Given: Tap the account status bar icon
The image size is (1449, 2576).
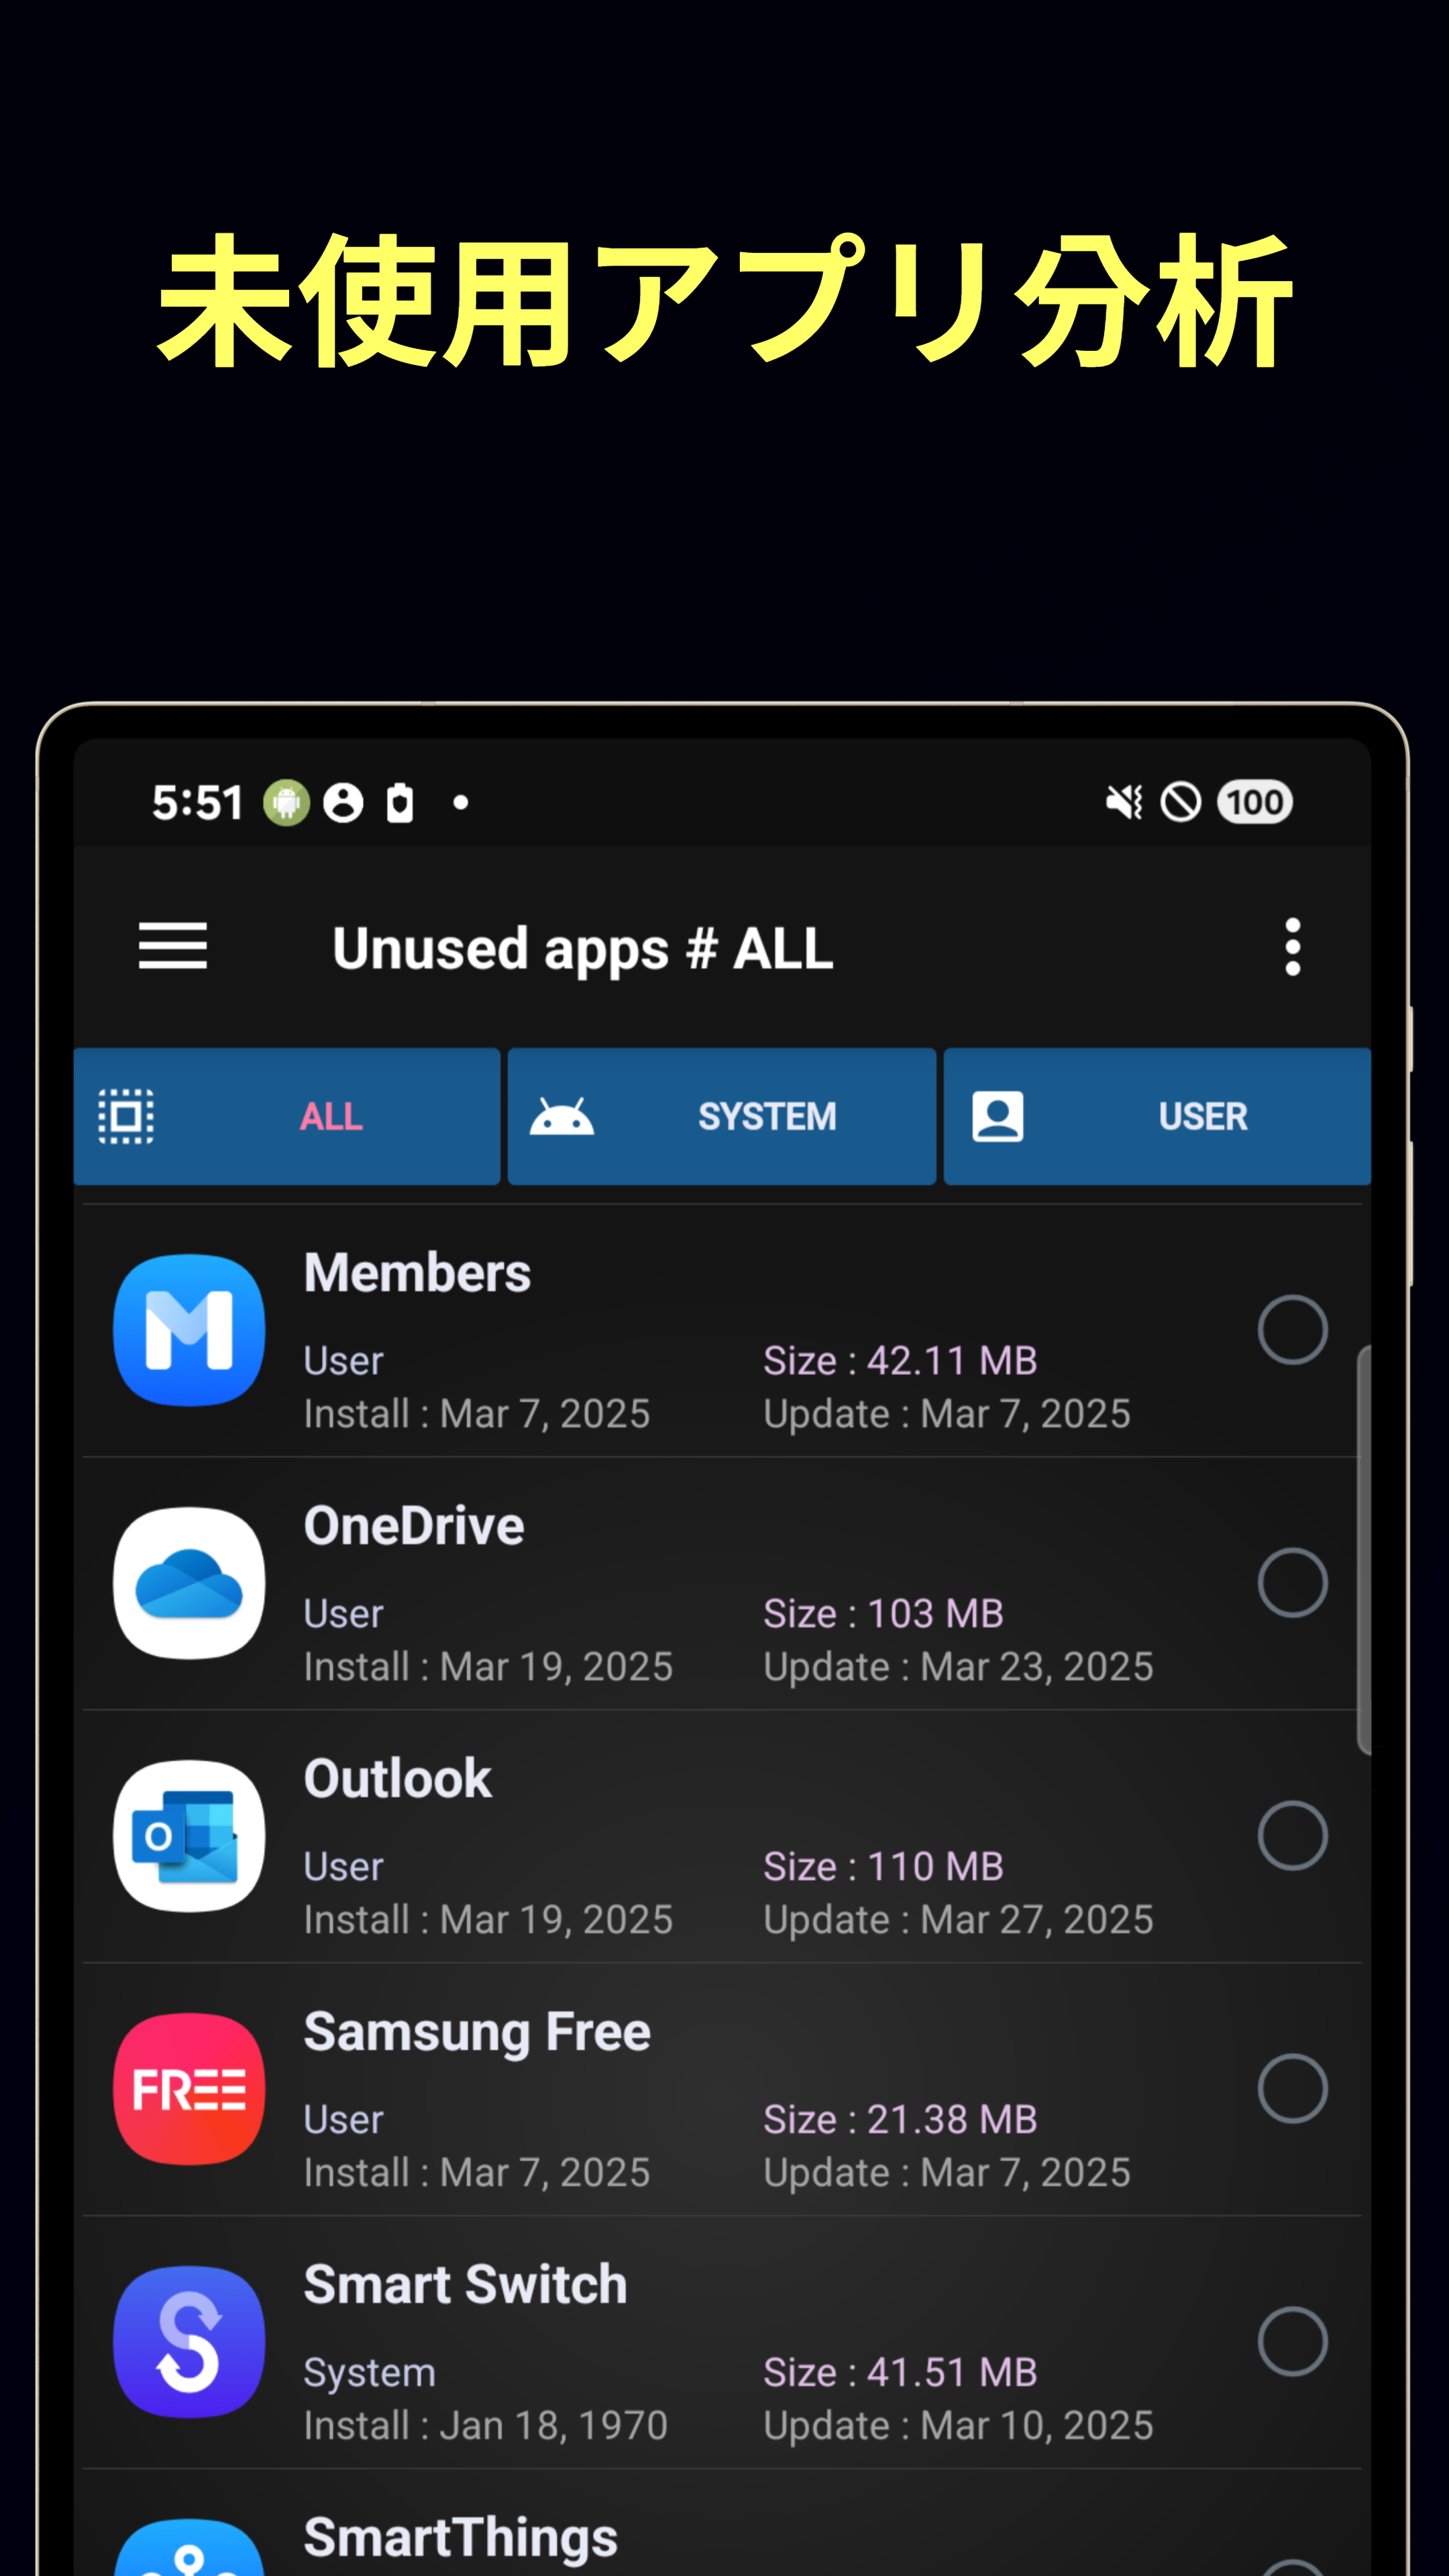Looking at the screenshot, I should tap(343, 802).
